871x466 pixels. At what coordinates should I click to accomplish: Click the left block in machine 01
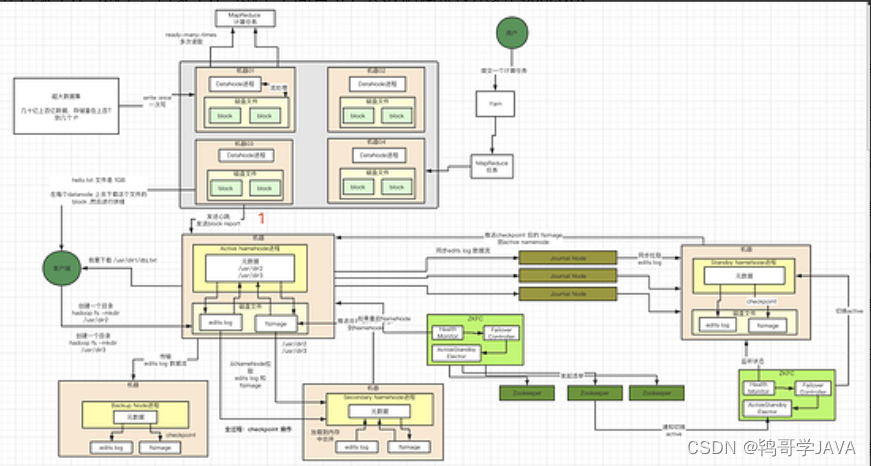(225, 116)
